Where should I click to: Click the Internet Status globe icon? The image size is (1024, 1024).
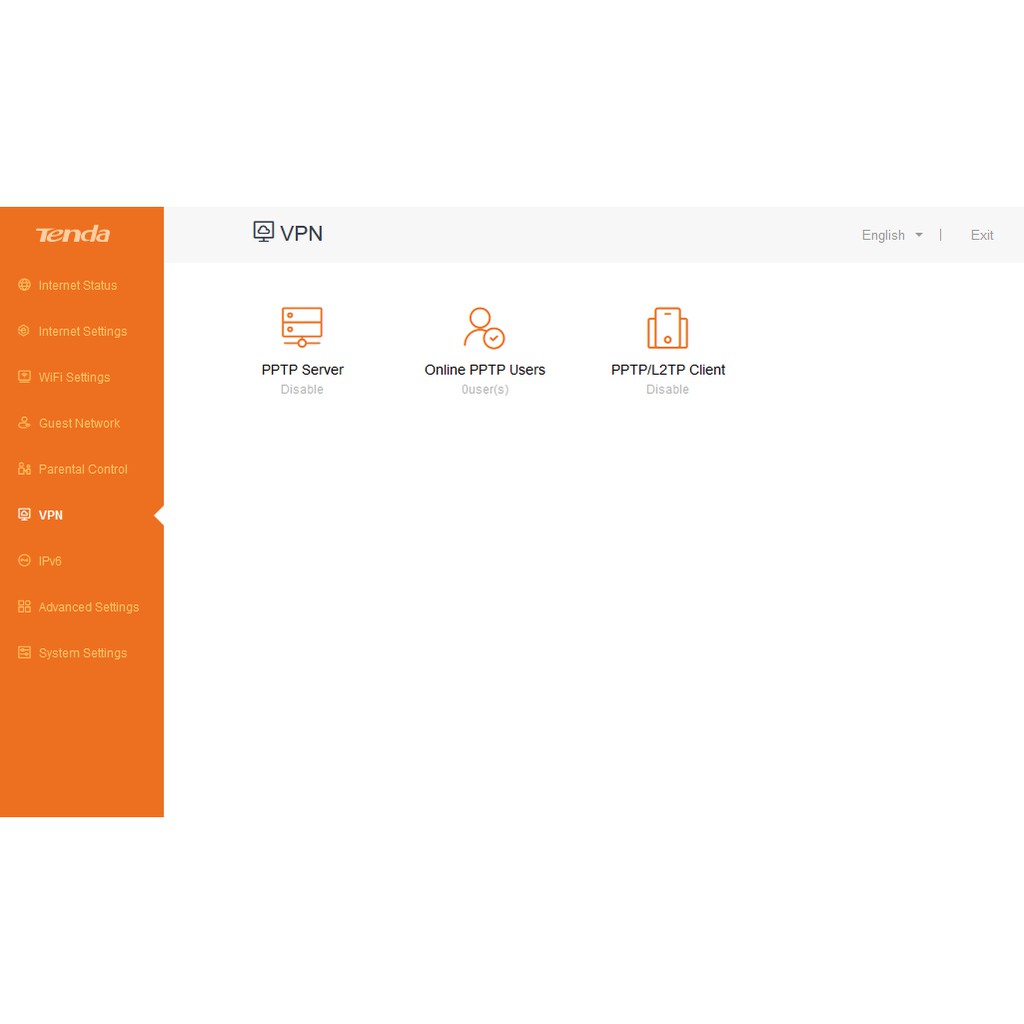click(25, 285)
